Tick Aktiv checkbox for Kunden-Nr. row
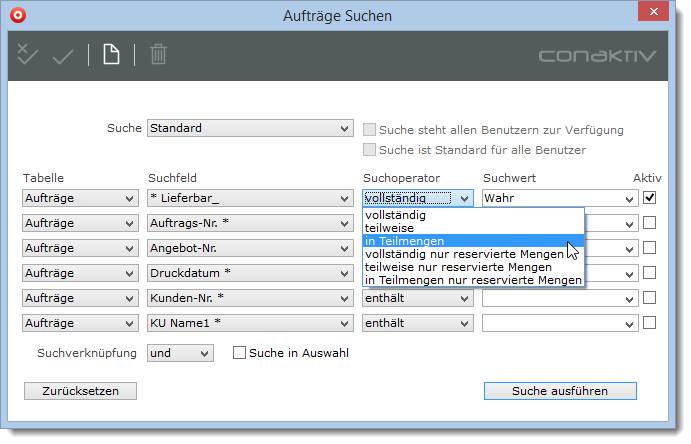Viewport: 691px width, 444px height. point(649,298)
